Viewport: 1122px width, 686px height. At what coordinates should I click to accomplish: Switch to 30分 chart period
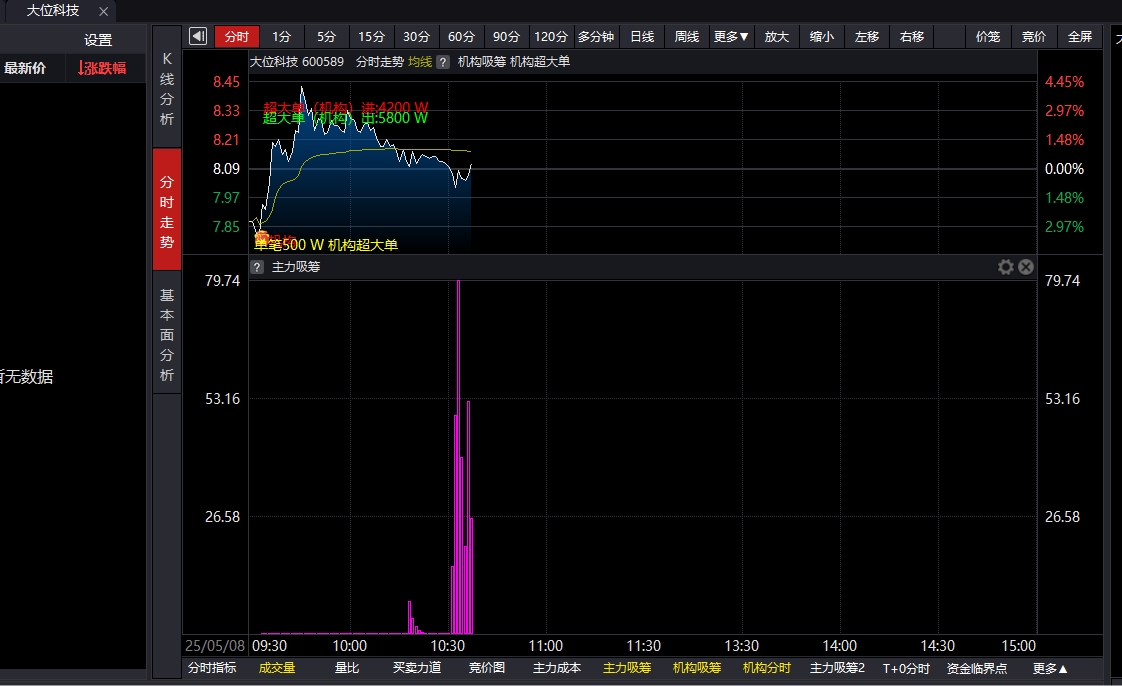[416, 36]
